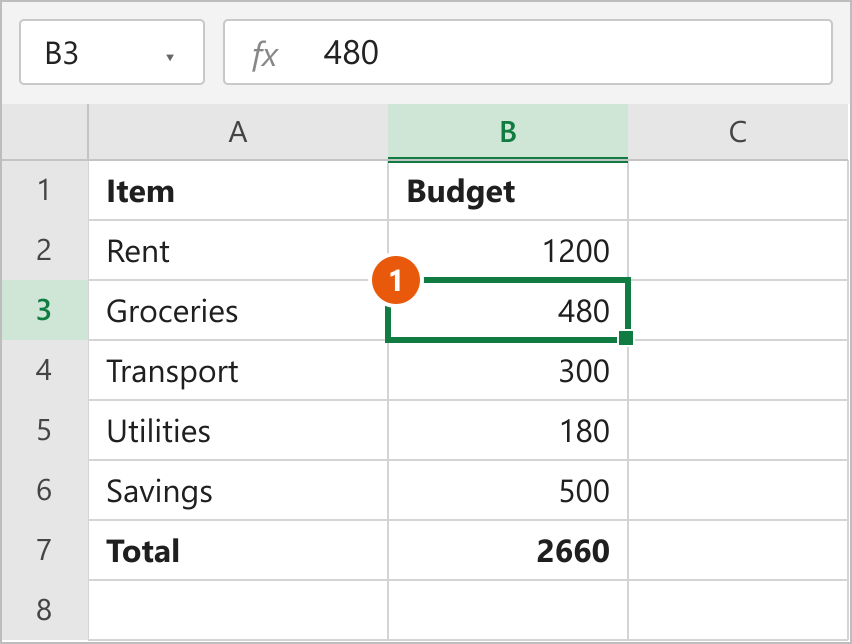
Task: Click the Budget header cell
Action: click(508, 191)
